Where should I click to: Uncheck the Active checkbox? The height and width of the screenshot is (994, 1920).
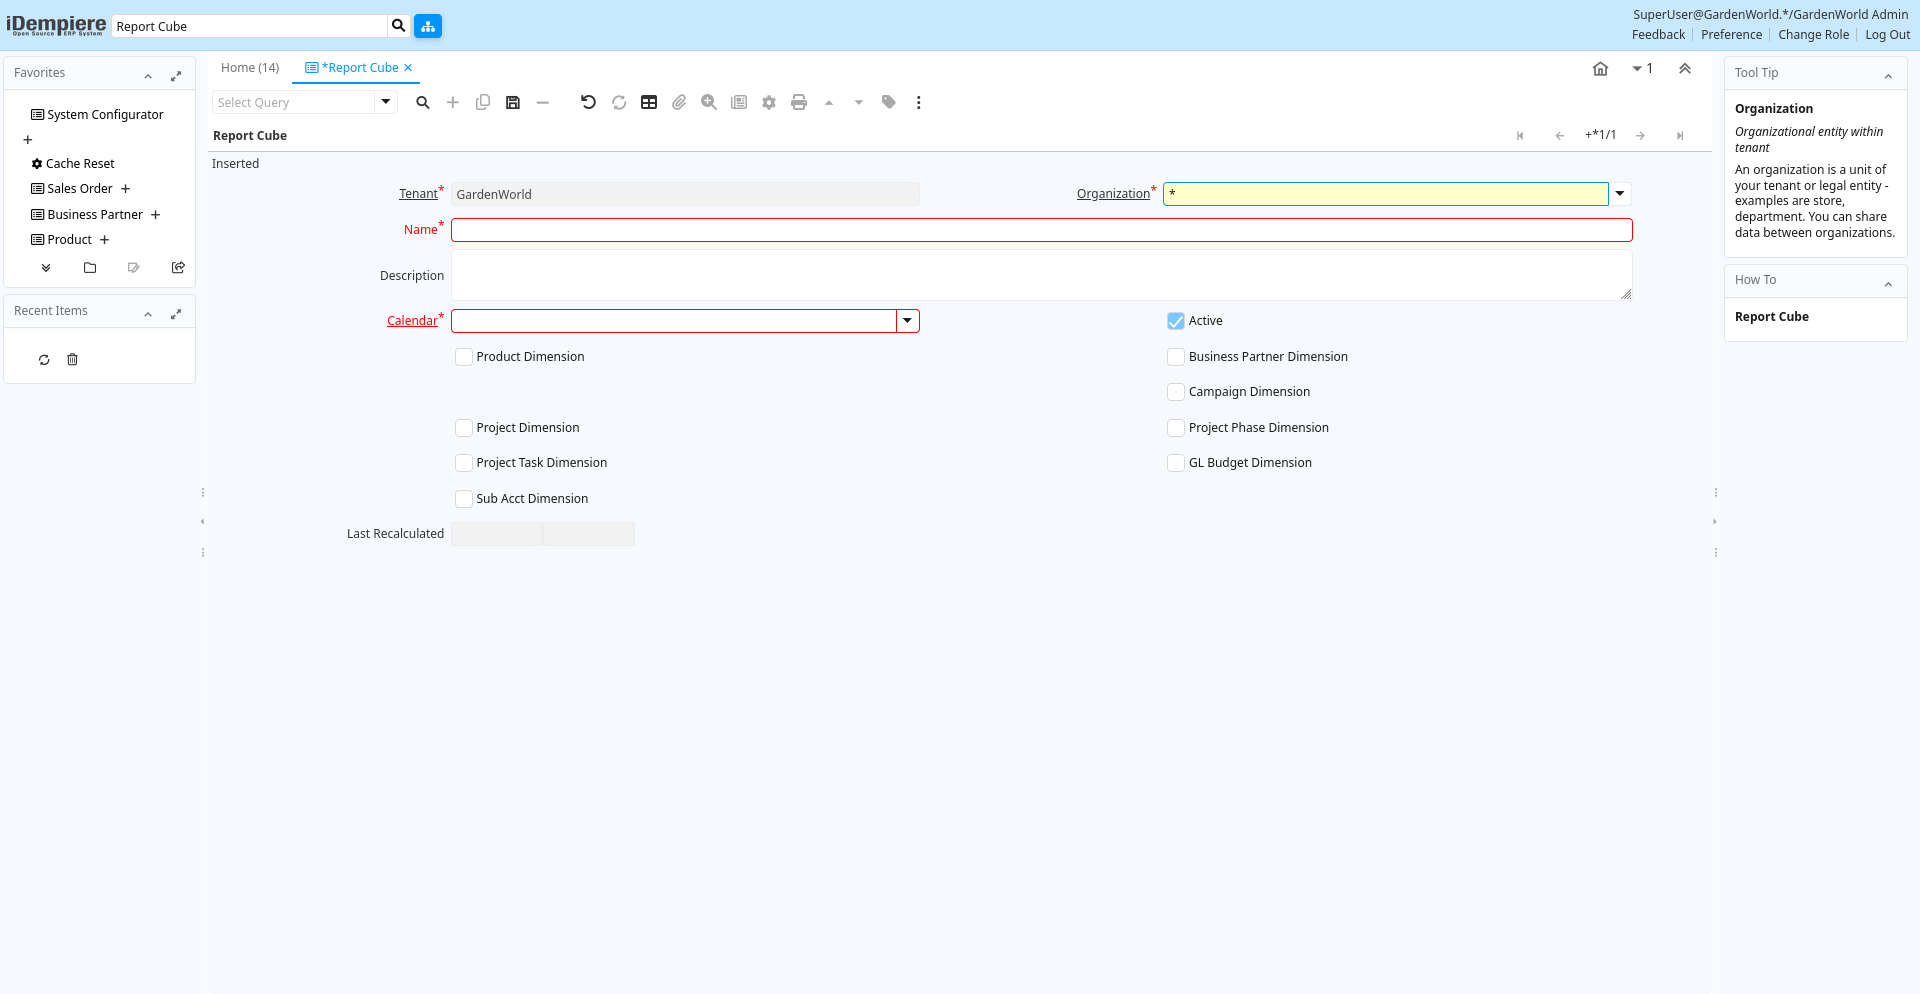(1176, 321)
